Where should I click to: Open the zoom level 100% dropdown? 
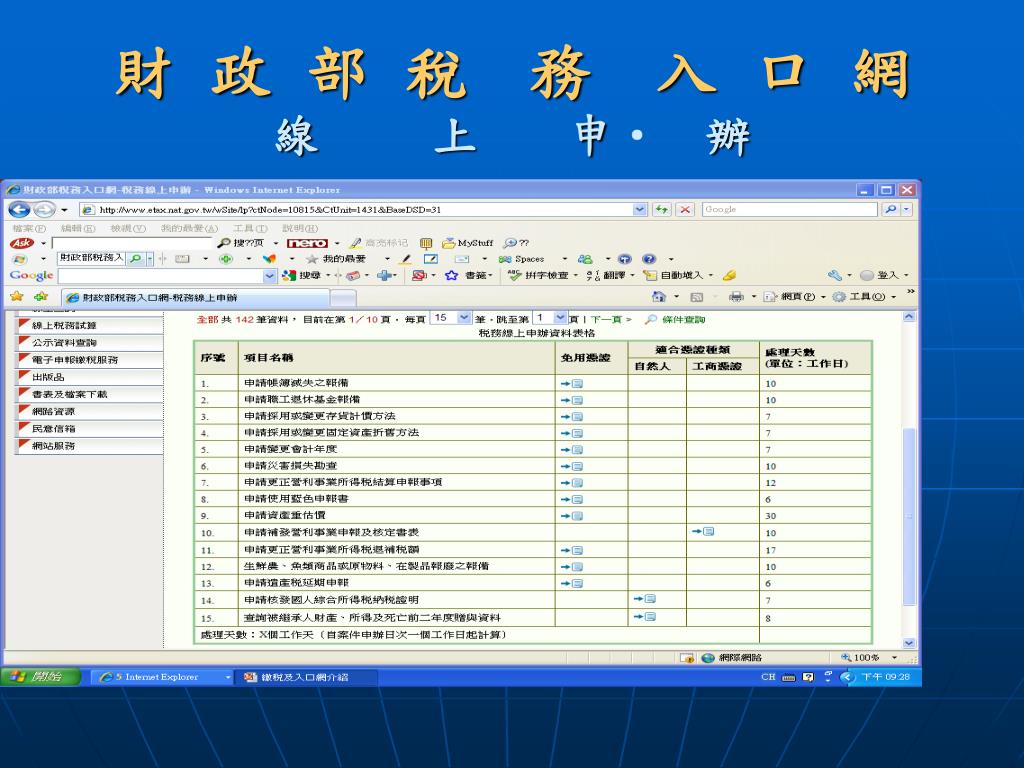pyautogui.click(x=894, y=658)
